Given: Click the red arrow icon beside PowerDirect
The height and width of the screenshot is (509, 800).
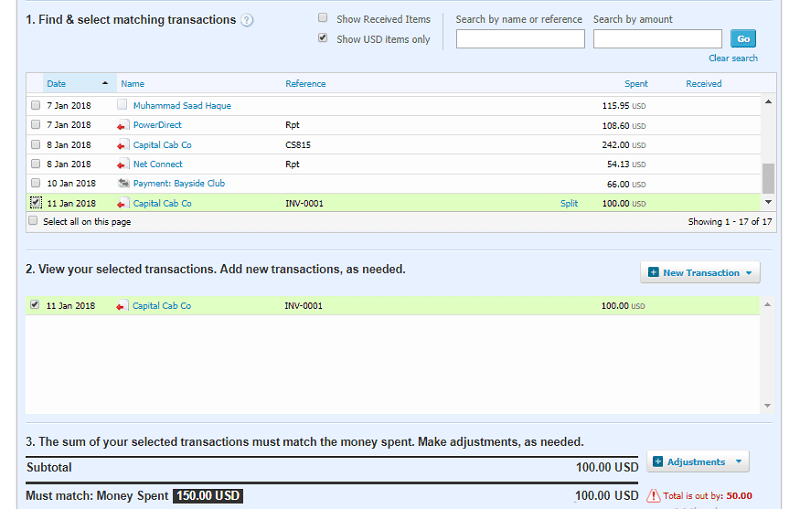Looking at the screenshot, I should pos(122,125).
